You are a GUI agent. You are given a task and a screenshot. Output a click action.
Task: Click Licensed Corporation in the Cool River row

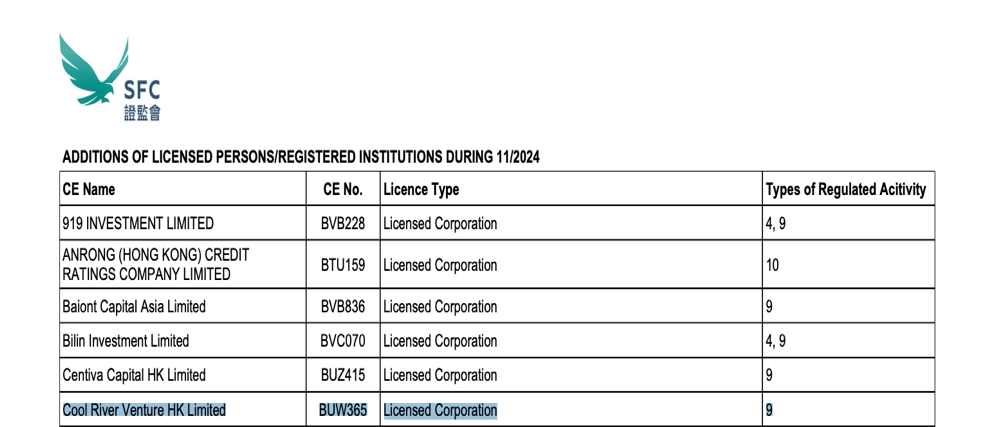point(440,410)
